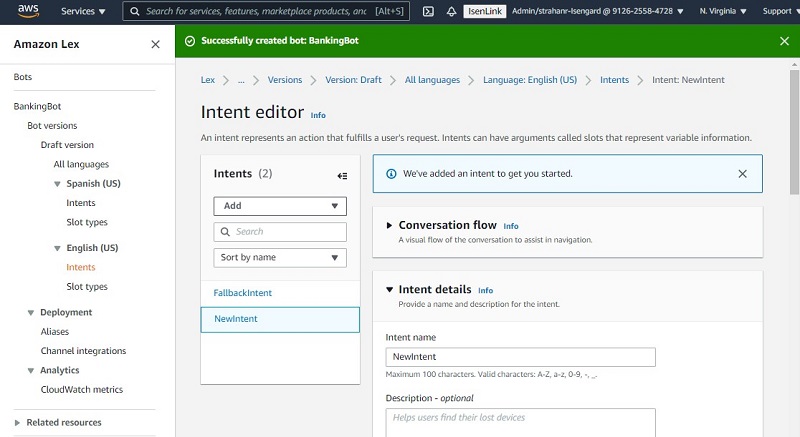Open Intents under English (US)

coord(81,267)
